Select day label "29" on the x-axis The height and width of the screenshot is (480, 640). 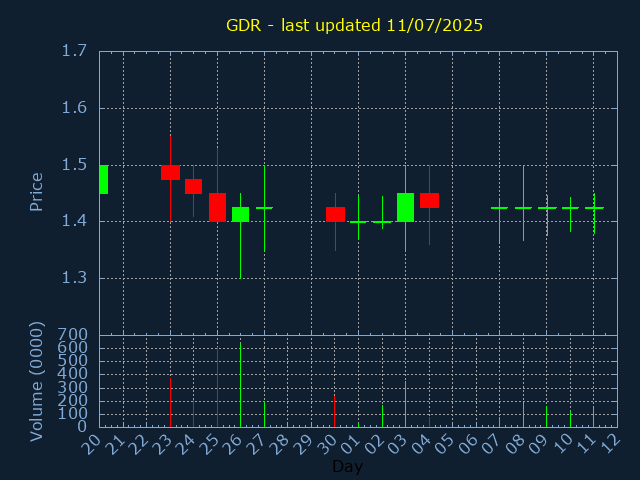coord(302,444)
